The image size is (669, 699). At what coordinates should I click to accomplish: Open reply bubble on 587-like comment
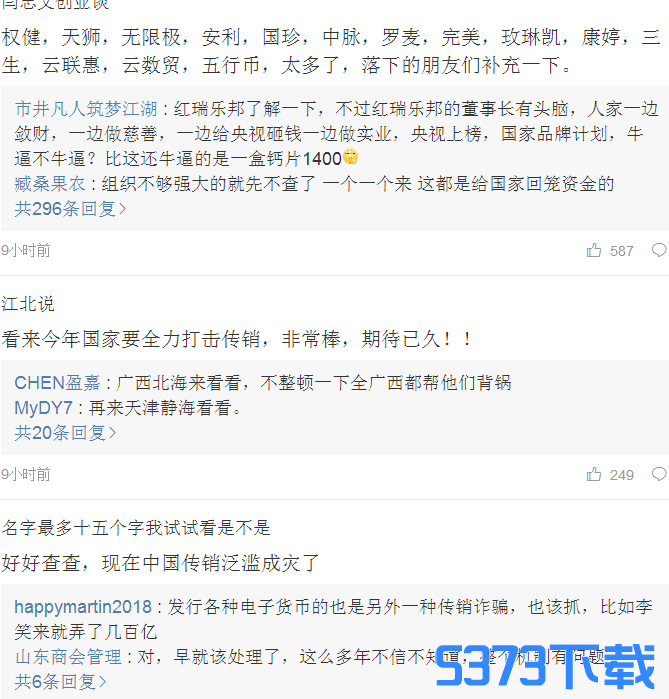[x=659, y=251]
